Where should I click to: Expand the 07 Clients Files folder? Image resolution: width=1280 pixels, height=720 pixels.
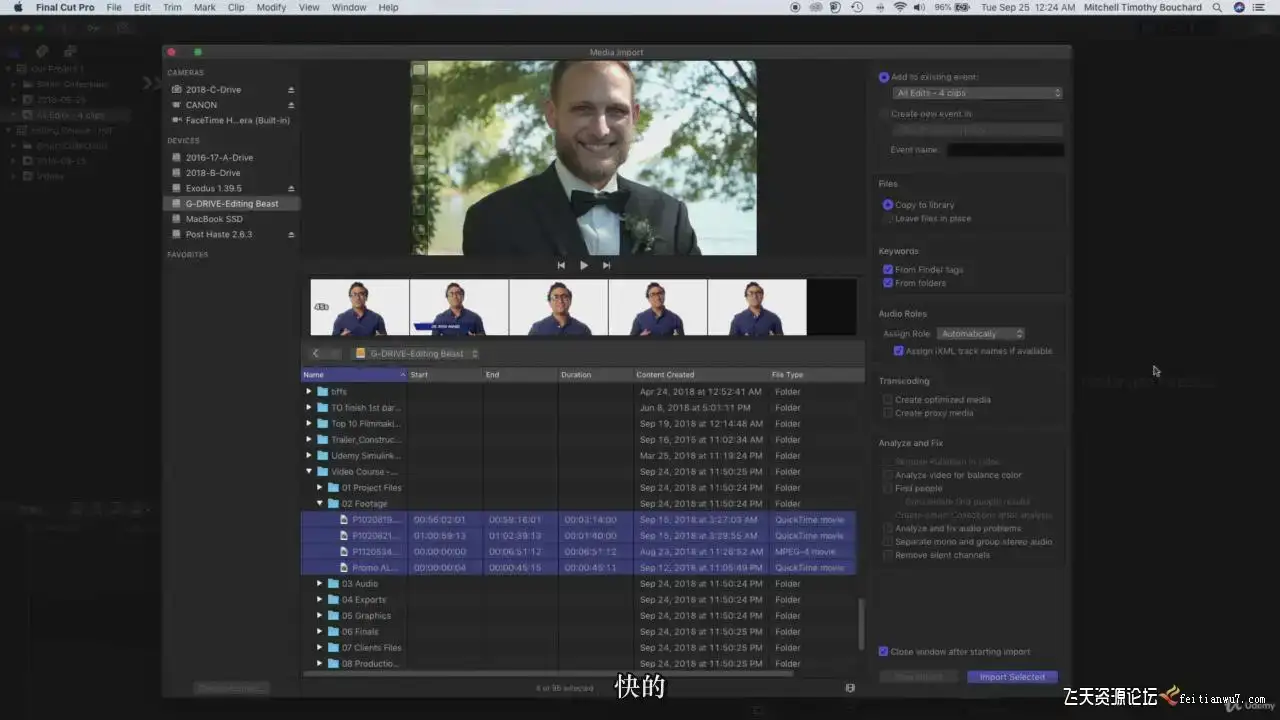[320, 647]
